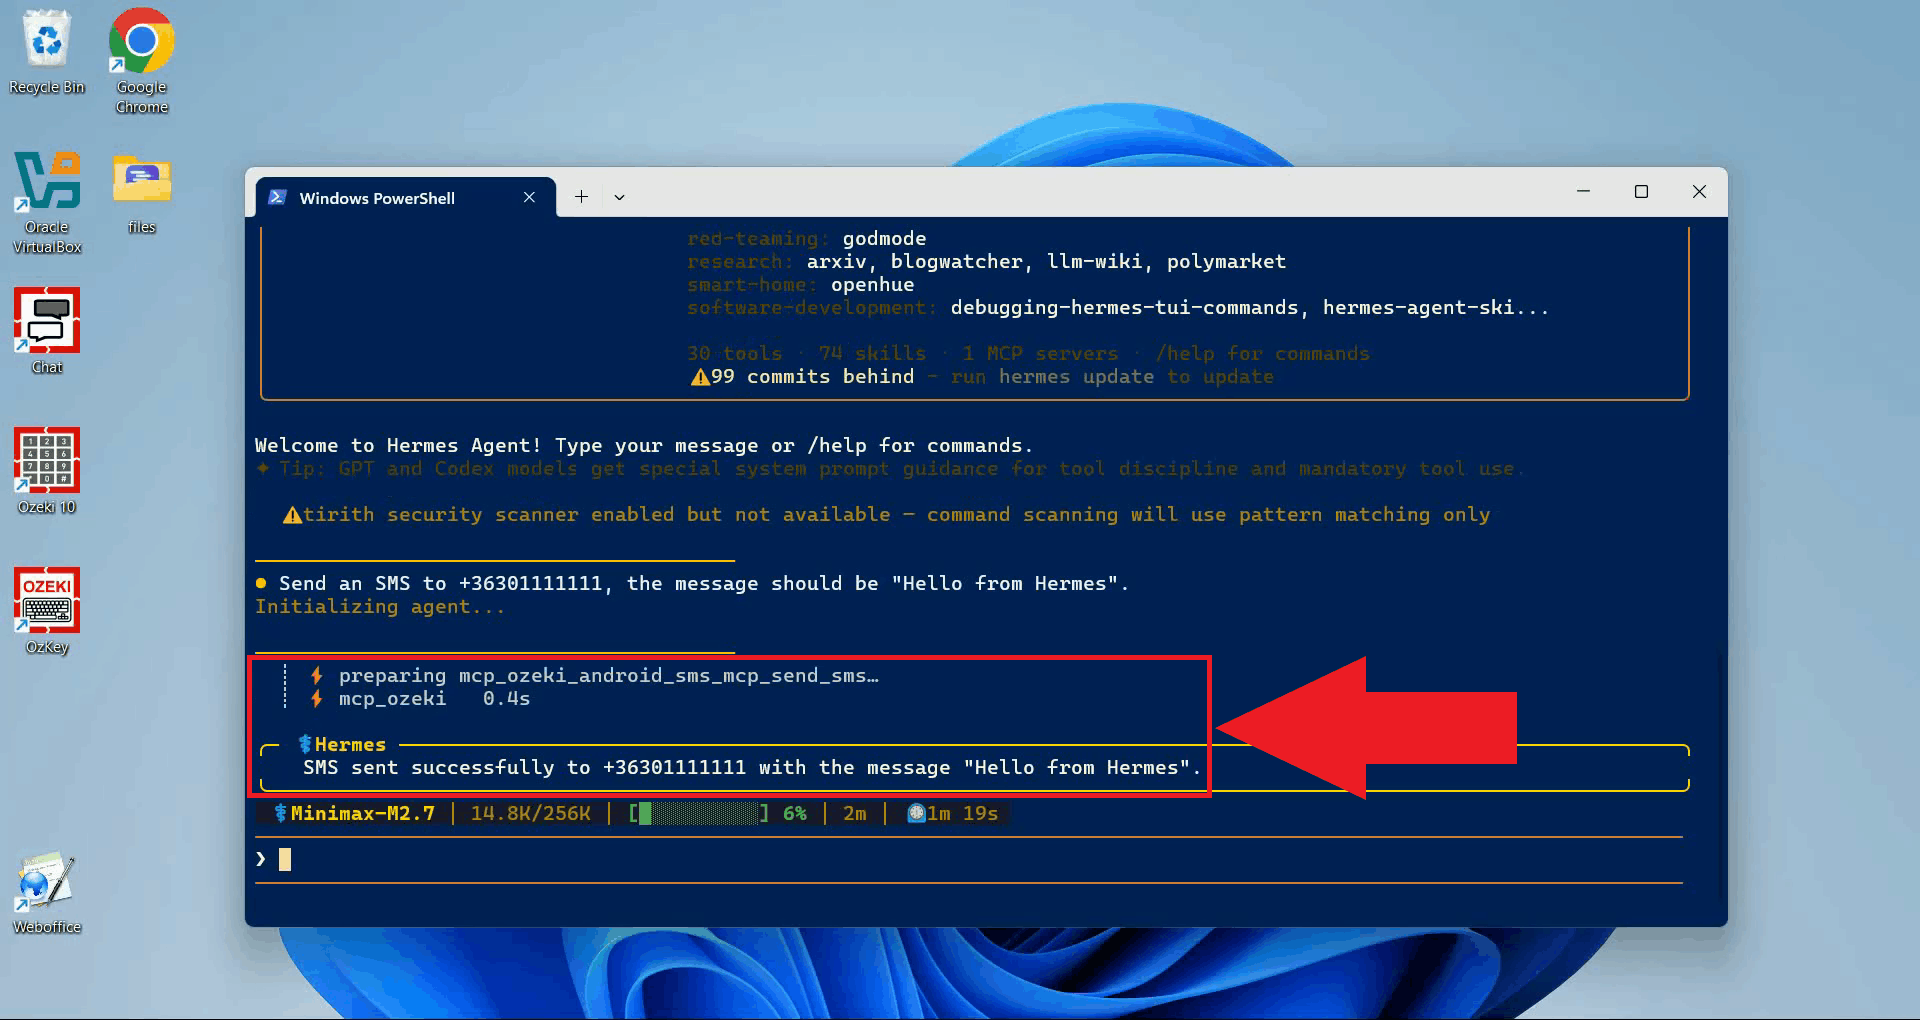Open the OzKey desktop shortcut
Screen dimensions: 1920x1020
coord(47,612)
